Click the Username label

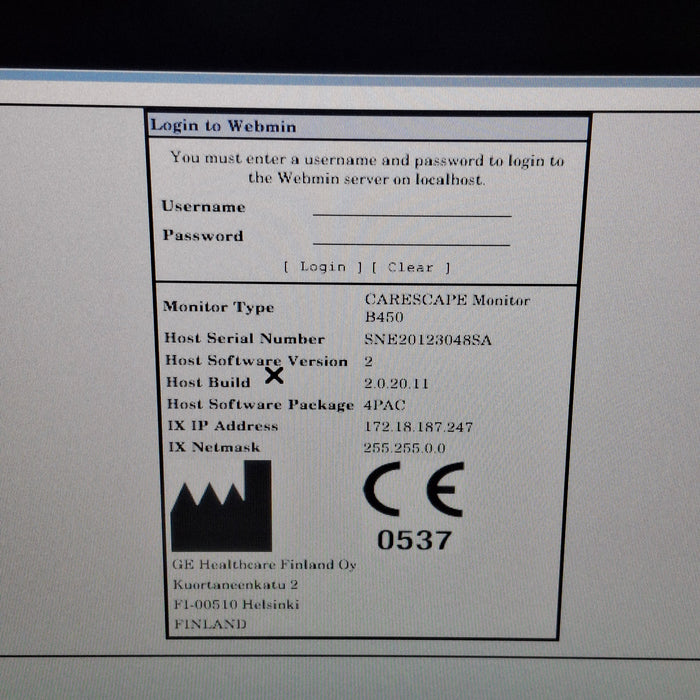click(203, 207)
